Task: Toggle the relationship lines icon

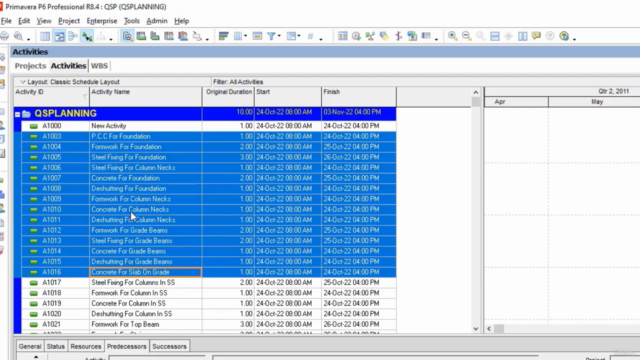Action: click(87, 36)
